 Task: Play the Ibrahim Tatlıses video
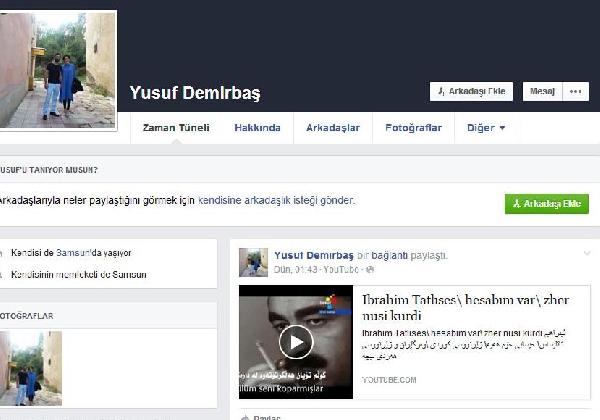point(296,342)
